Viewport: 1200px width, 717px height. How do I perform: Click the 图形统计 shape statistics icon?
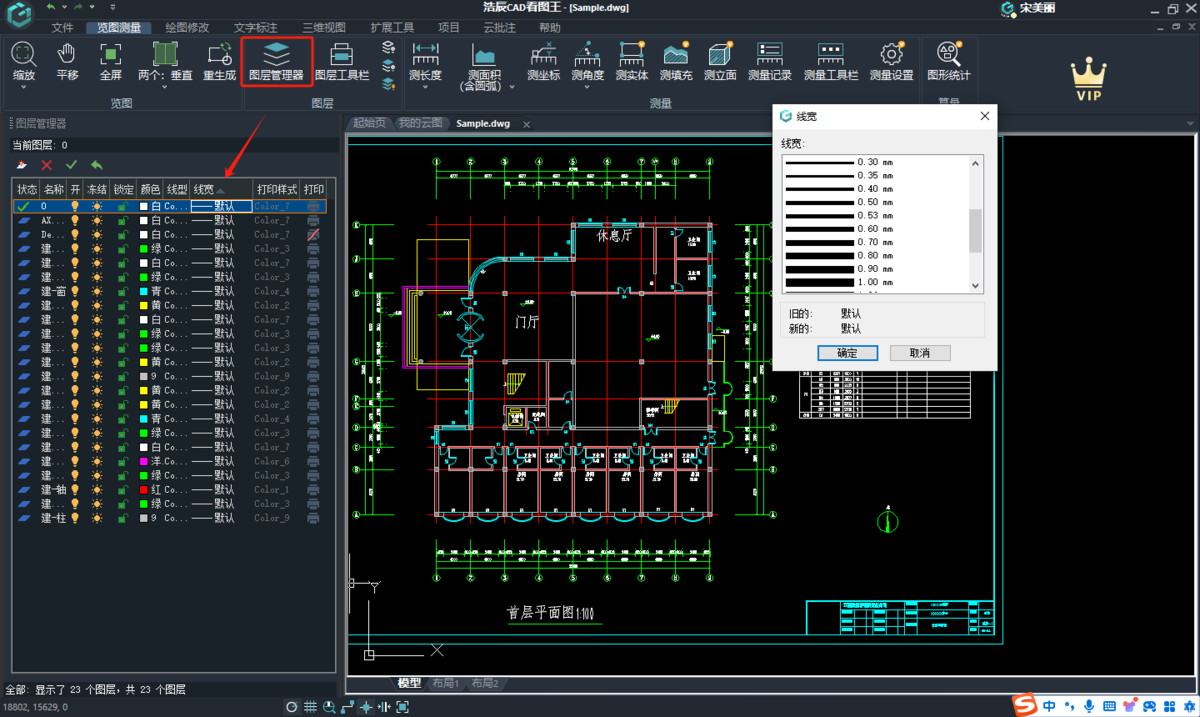[x=948, y=60]
